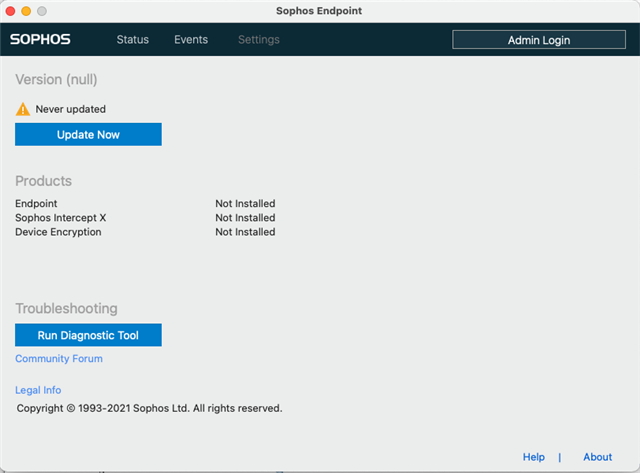Click the 'Products' section heading
Image resolution: width=640 pixels, height=473 pixels.
pyautogui.click(x=43, y=181)
